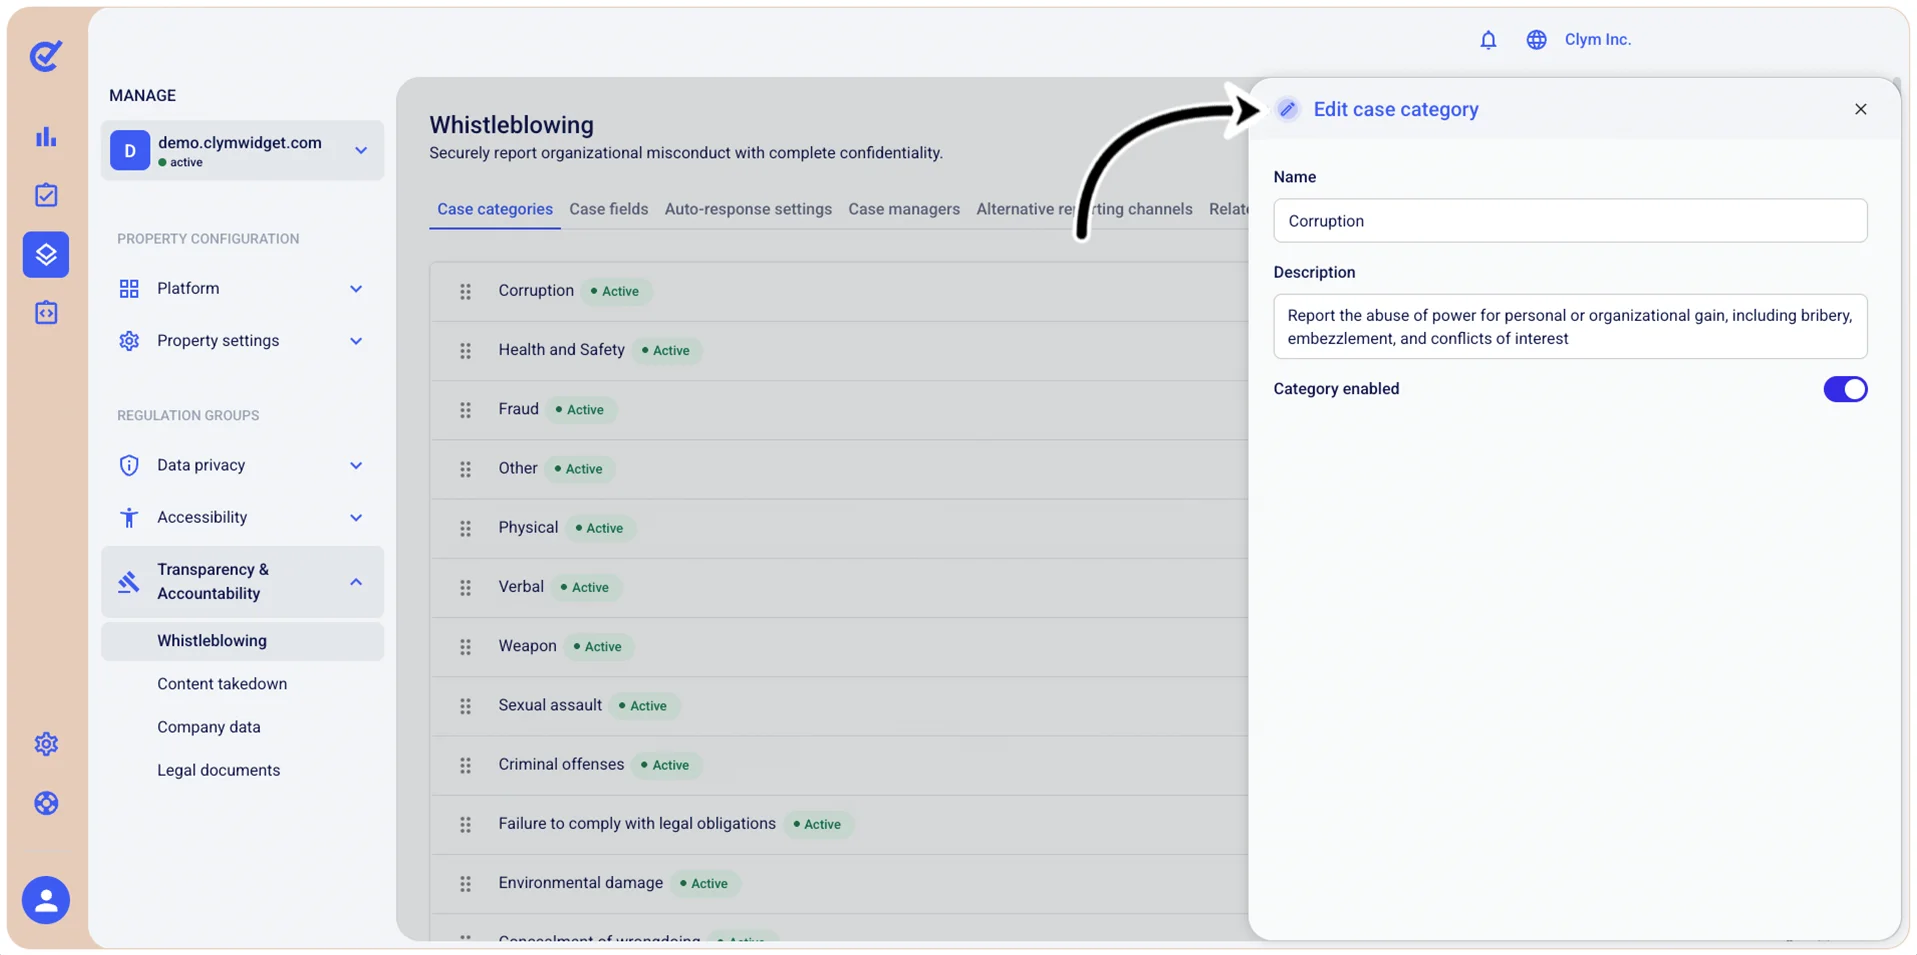Viewport: 1917px width, 955px height.
Task: Open the Case managers tab
Action: tap(904, 209)
